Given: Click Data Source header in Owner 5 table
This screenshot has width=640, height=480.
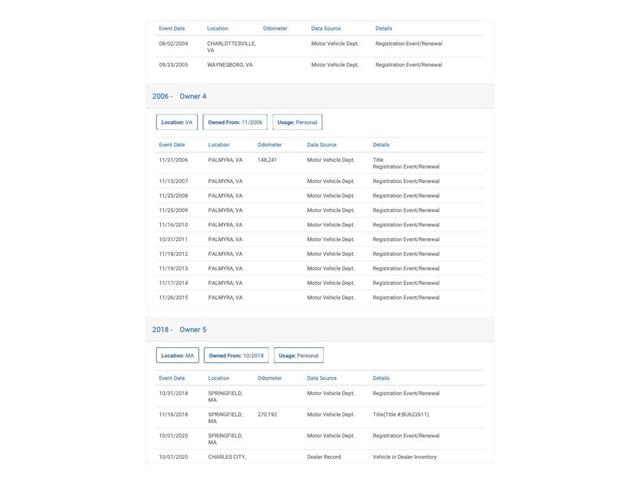Looking at the screenshot, I should pos(322,378).
